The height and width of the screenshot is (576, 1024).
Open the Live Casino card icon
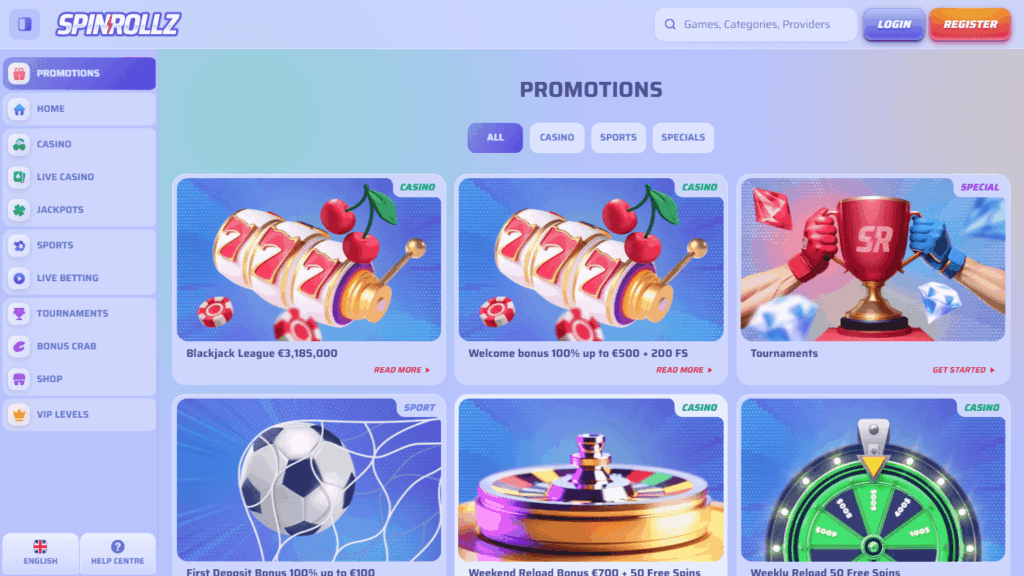(19, 177)
